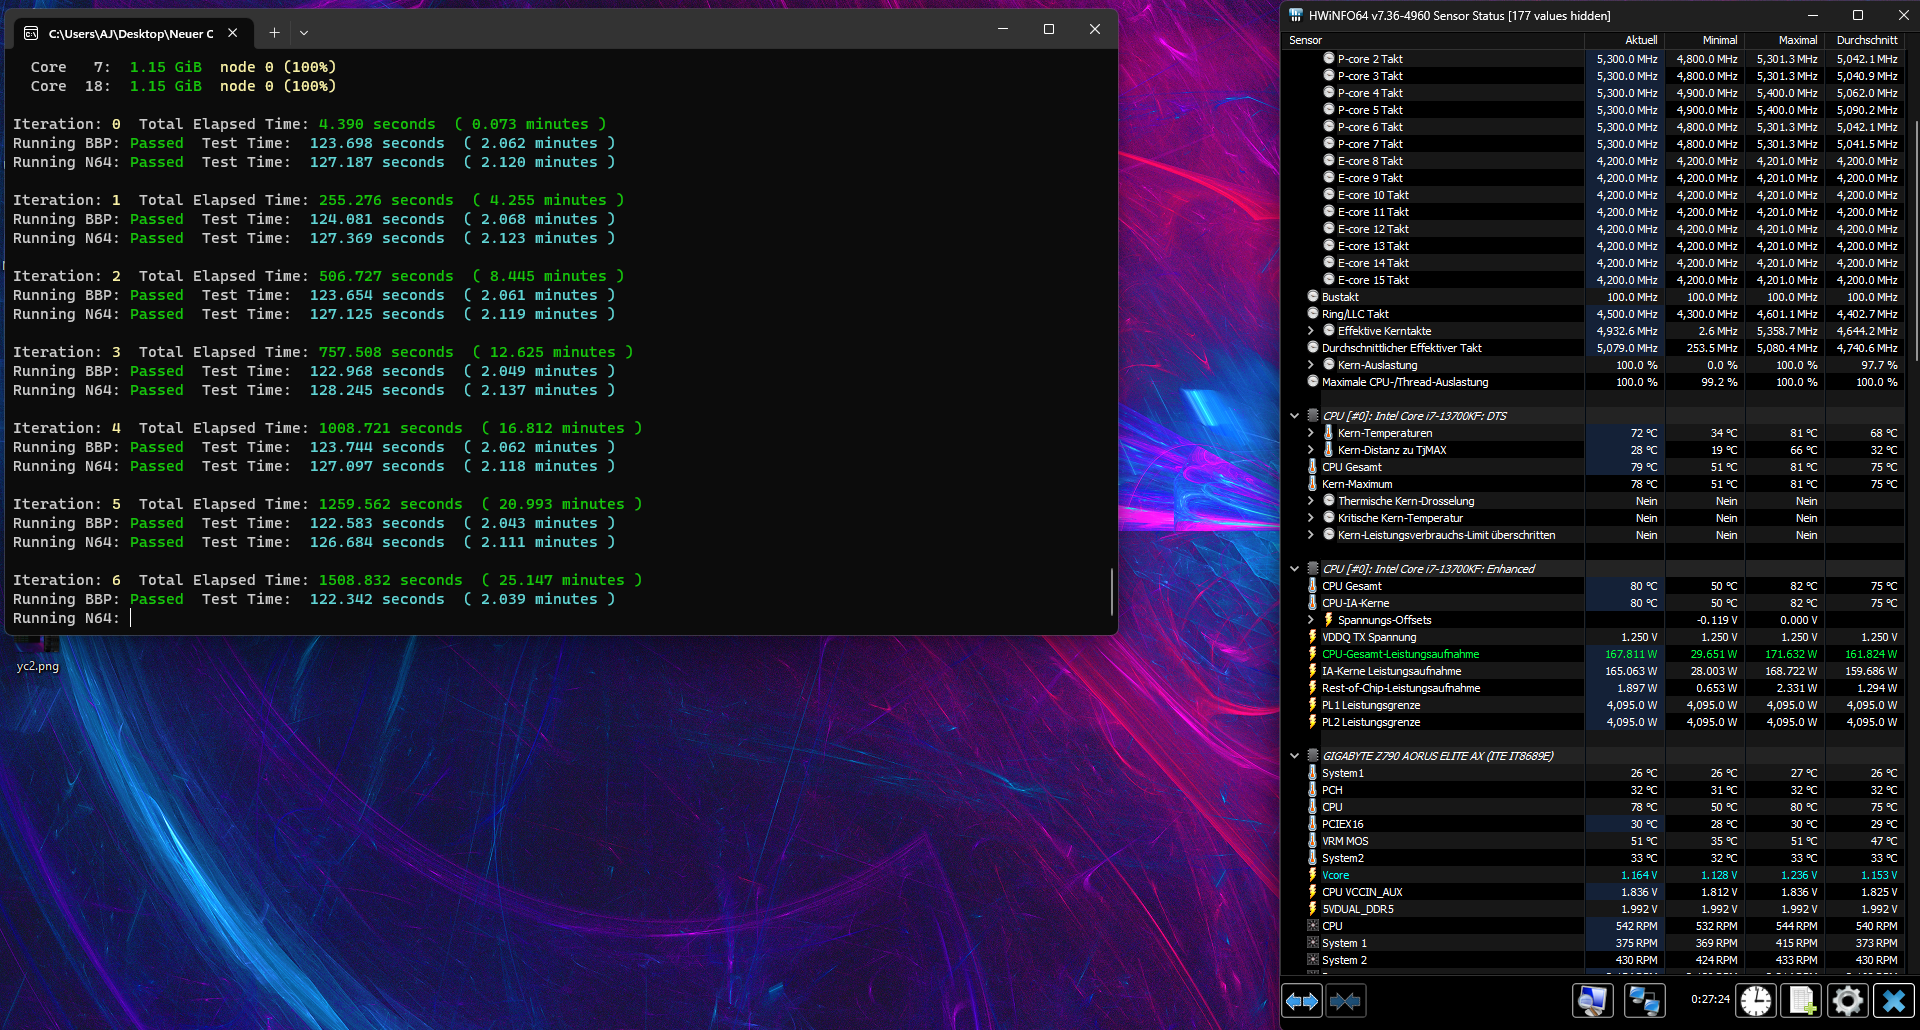Click the lightning icon next to VDDQ TX Spannung
Screen dimensions: 1920x1030
click(1312, 636)
